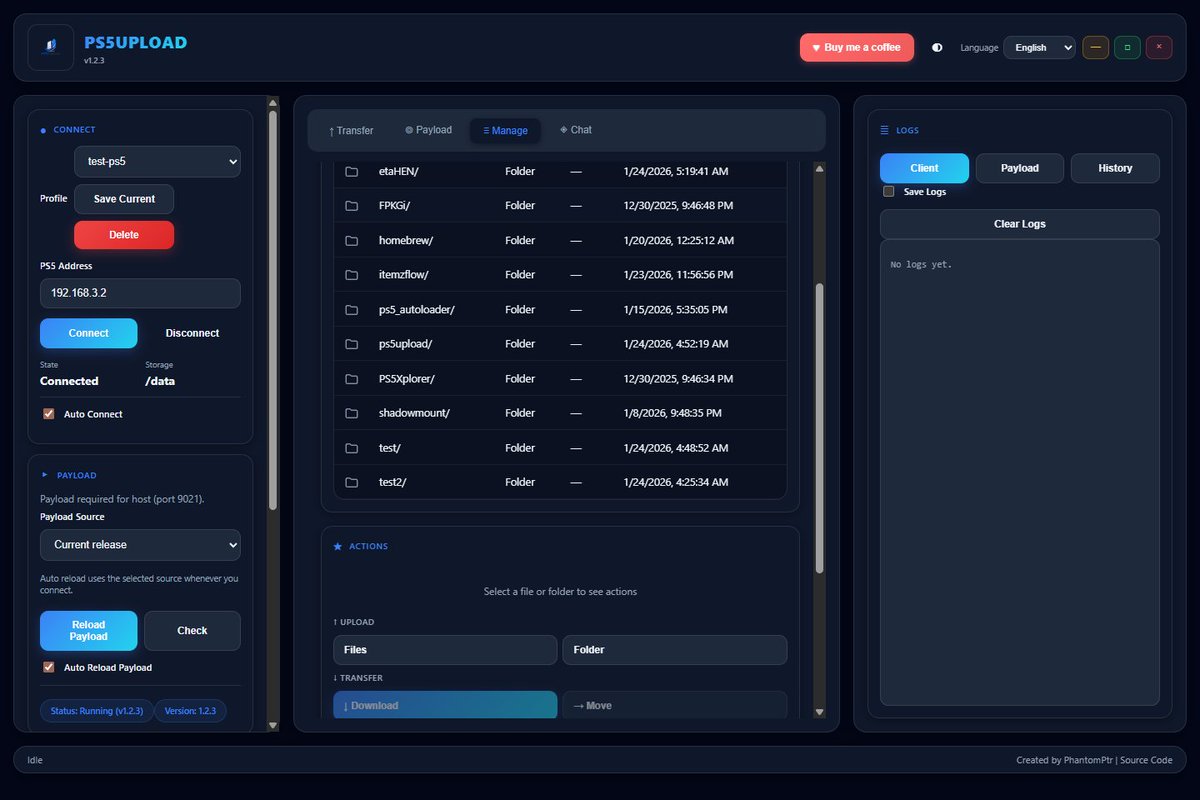This screenshot has width=1200, height=800.
Task: Click the test/ folder icon
Action: [351, 448]
